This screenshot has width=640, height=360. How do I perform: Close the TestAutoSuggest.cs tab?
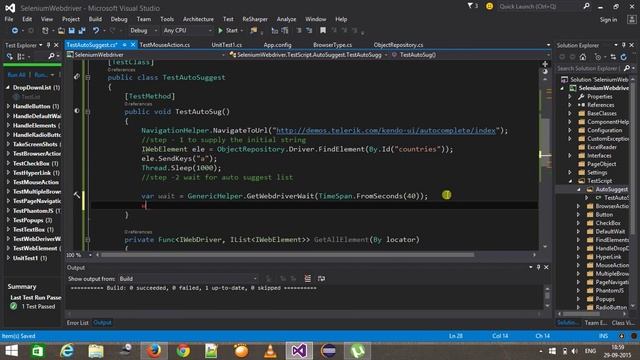[133, 45]
